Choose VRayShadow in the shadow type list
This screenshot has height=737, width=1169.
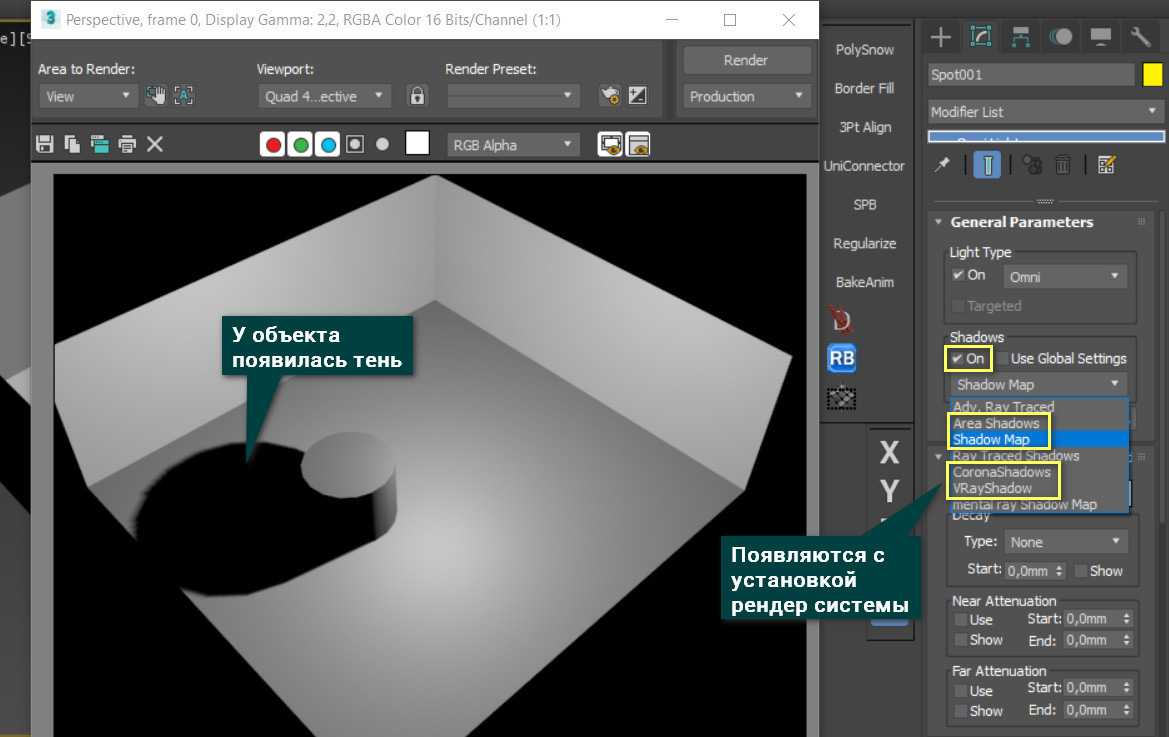pyautogui.click(x=992, y=488)
